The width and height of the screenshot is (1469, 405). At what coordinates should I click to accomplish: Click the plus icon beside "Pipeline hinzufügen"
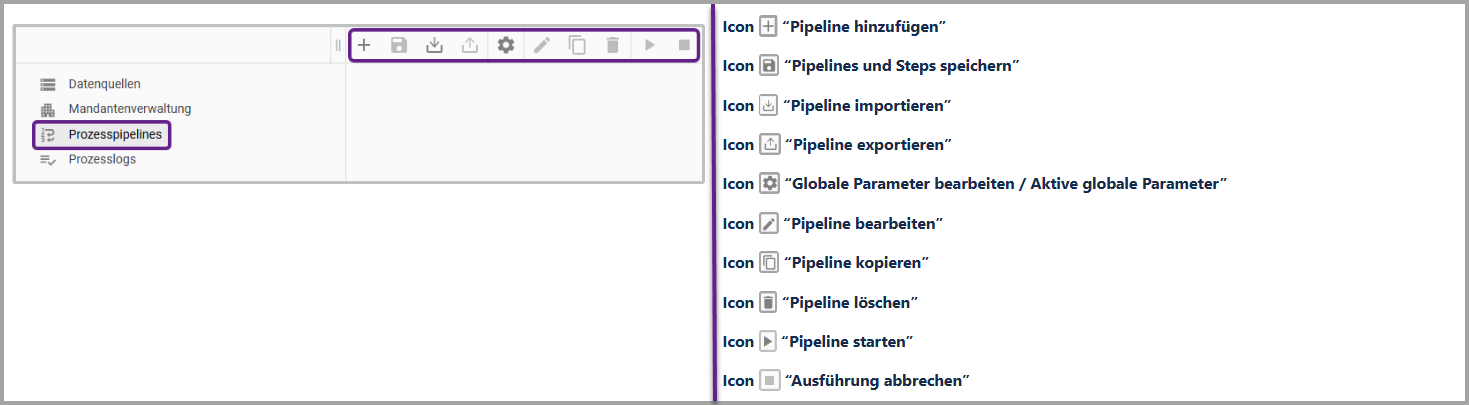pos(768,26)
